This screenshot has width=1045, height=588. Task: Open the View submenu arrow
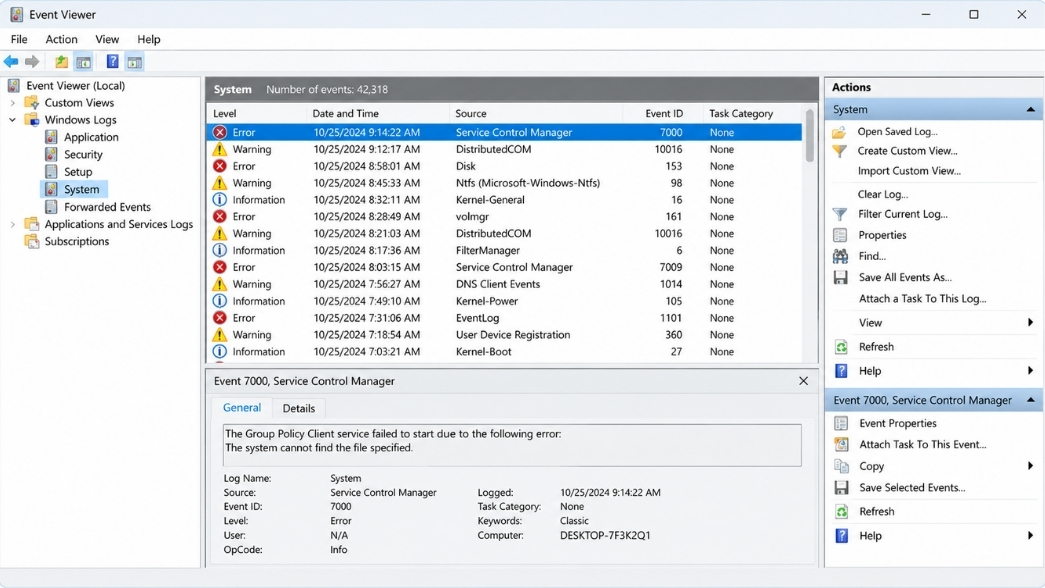tap(1030, 323)
